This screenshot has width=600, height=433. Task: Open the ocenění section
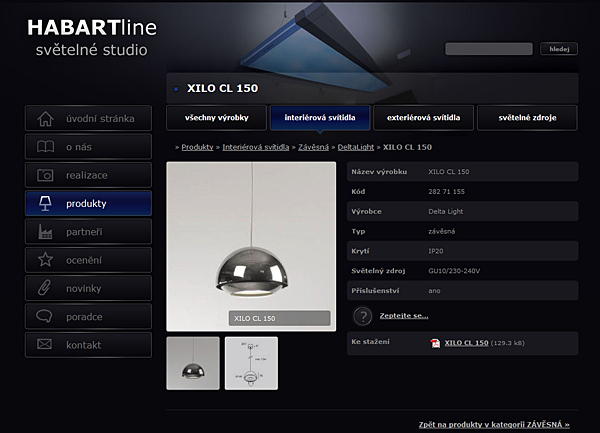tap(88, 260)
